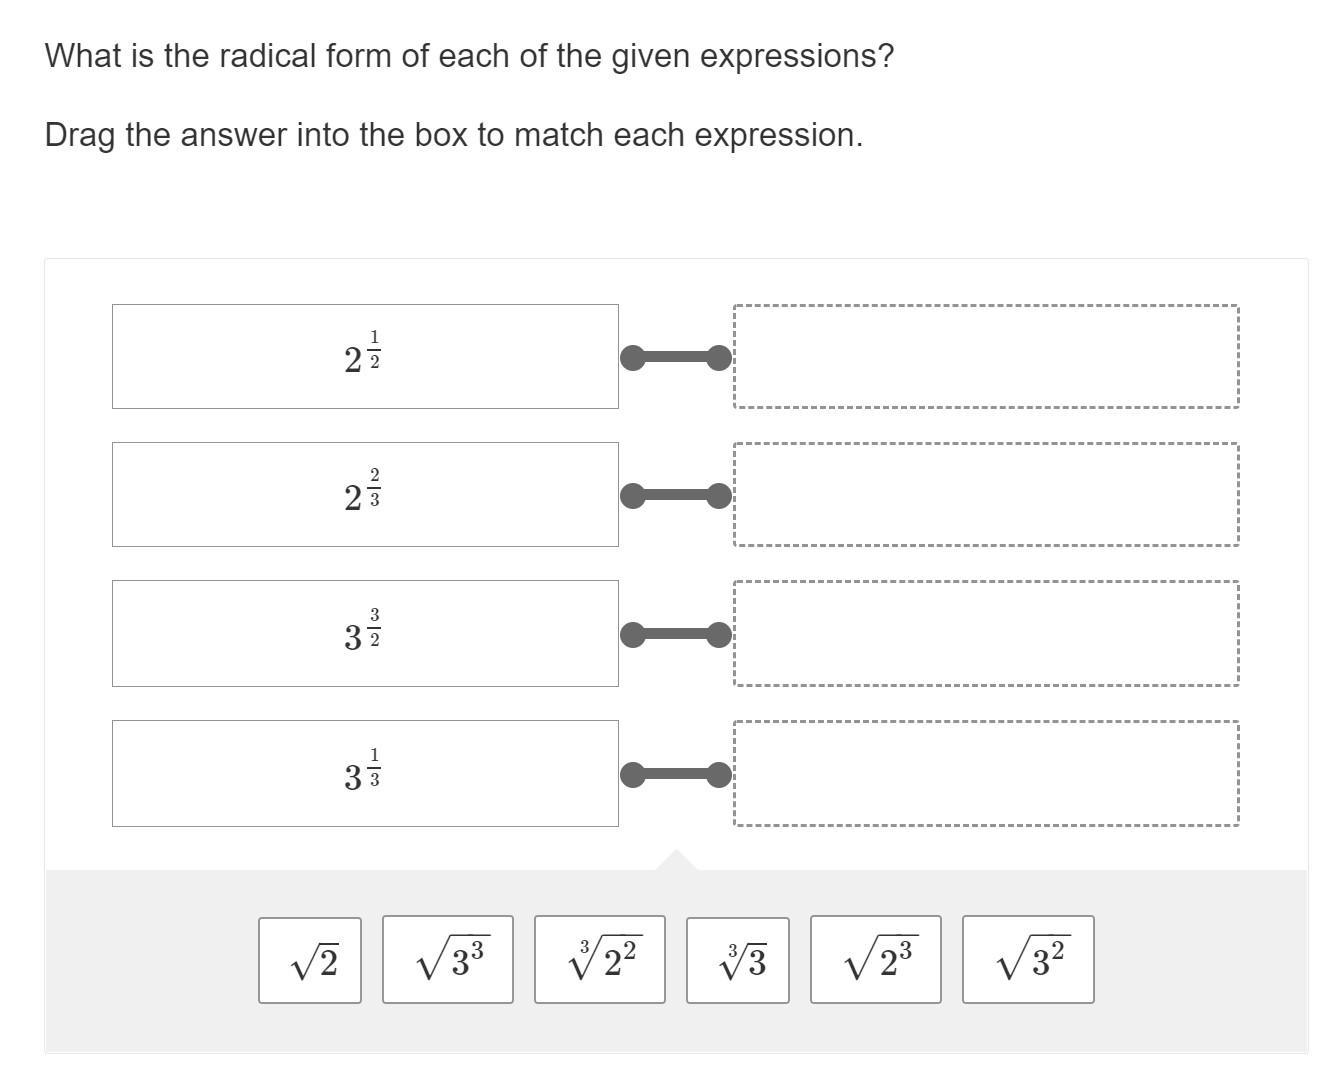This screenshot has height=1072, width=1342.
Task: Select the cube root of 2 squared tile
Action: 600,960
